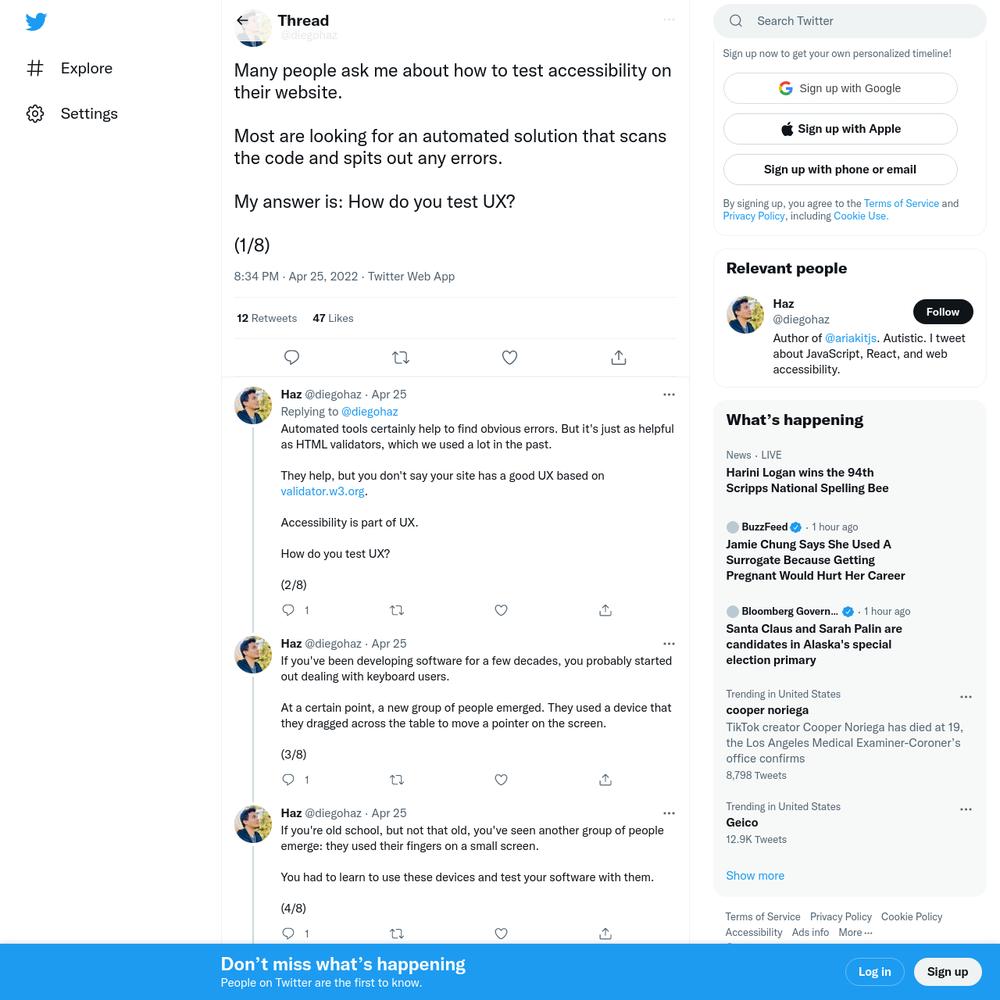Retweet the (3/8) reply tweet

tap(397, 779)
